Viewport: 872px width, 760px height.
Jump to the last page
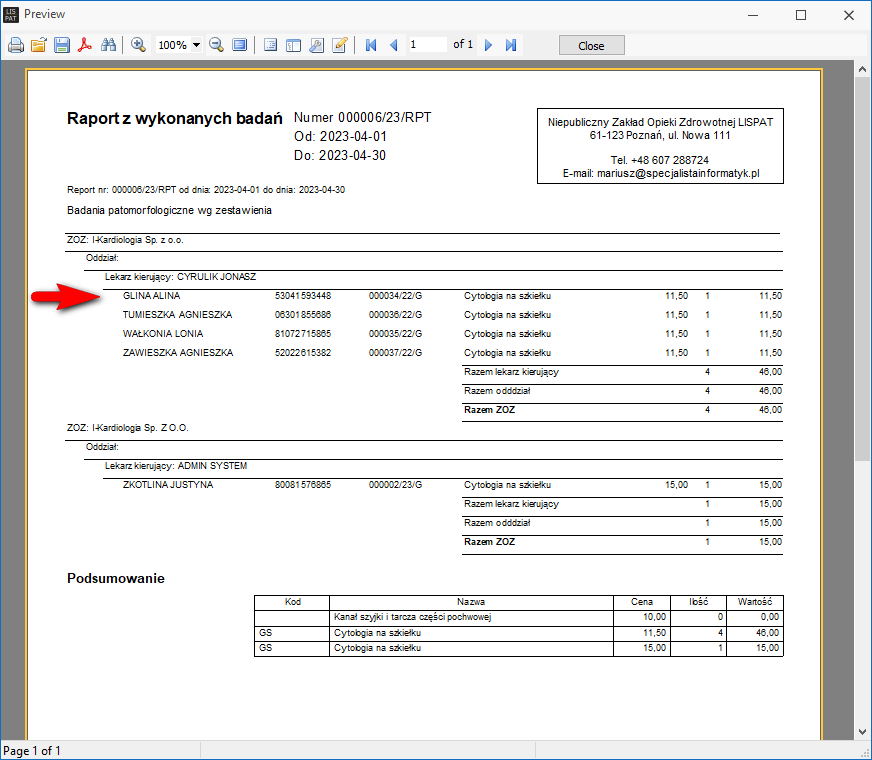pyautogui.click(x=510, y=45)
